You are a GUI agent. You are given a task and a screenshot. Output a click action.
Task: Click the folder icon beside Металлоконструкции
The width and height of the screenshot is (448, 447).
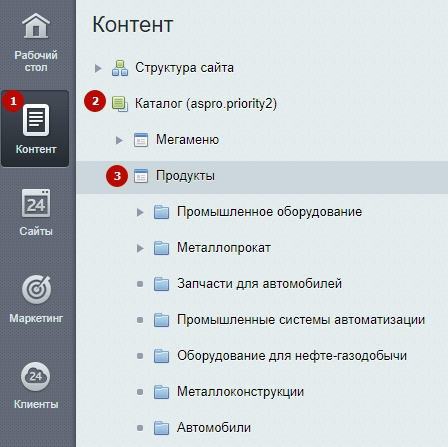click(x=162, y=392)
